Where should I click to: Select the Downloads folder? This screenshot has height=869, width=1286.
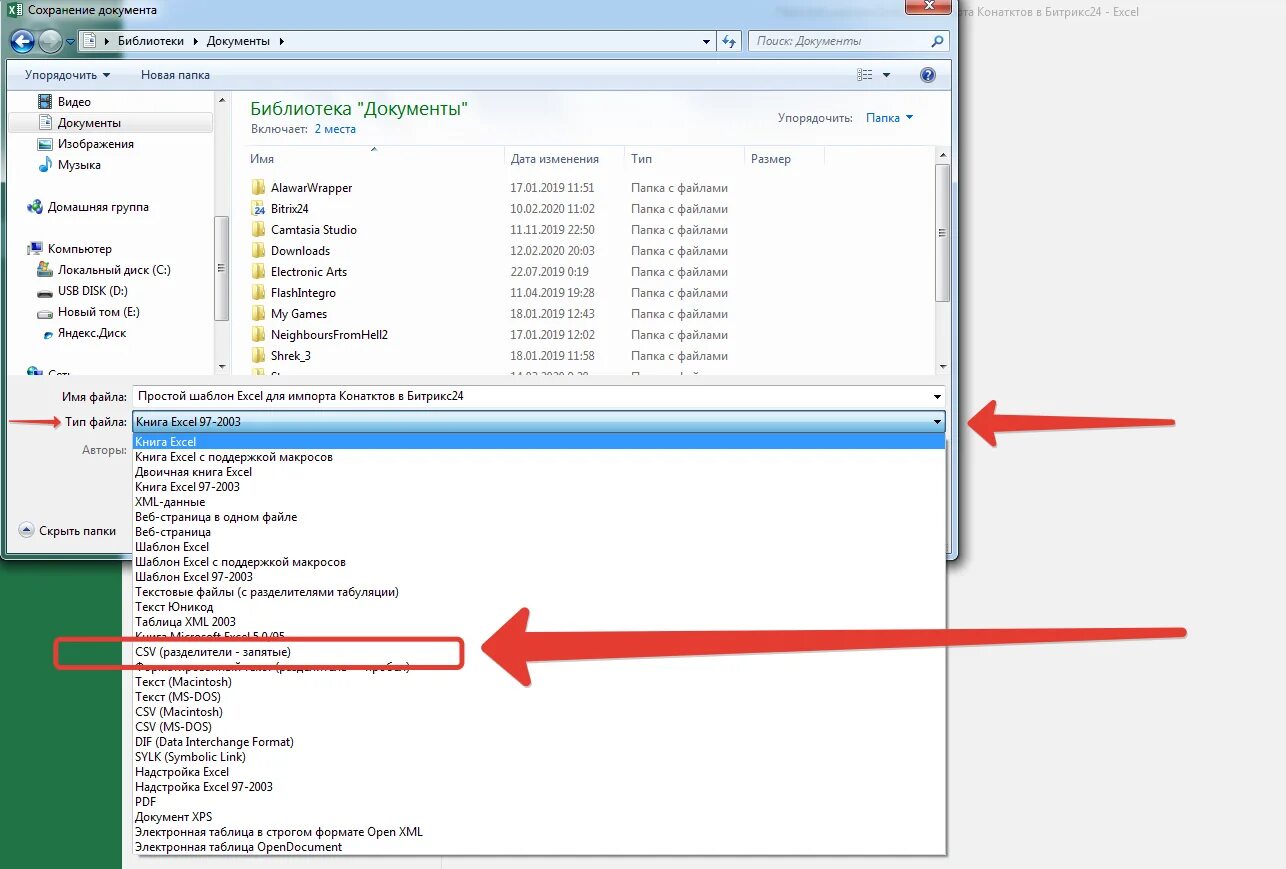[300, 251]
